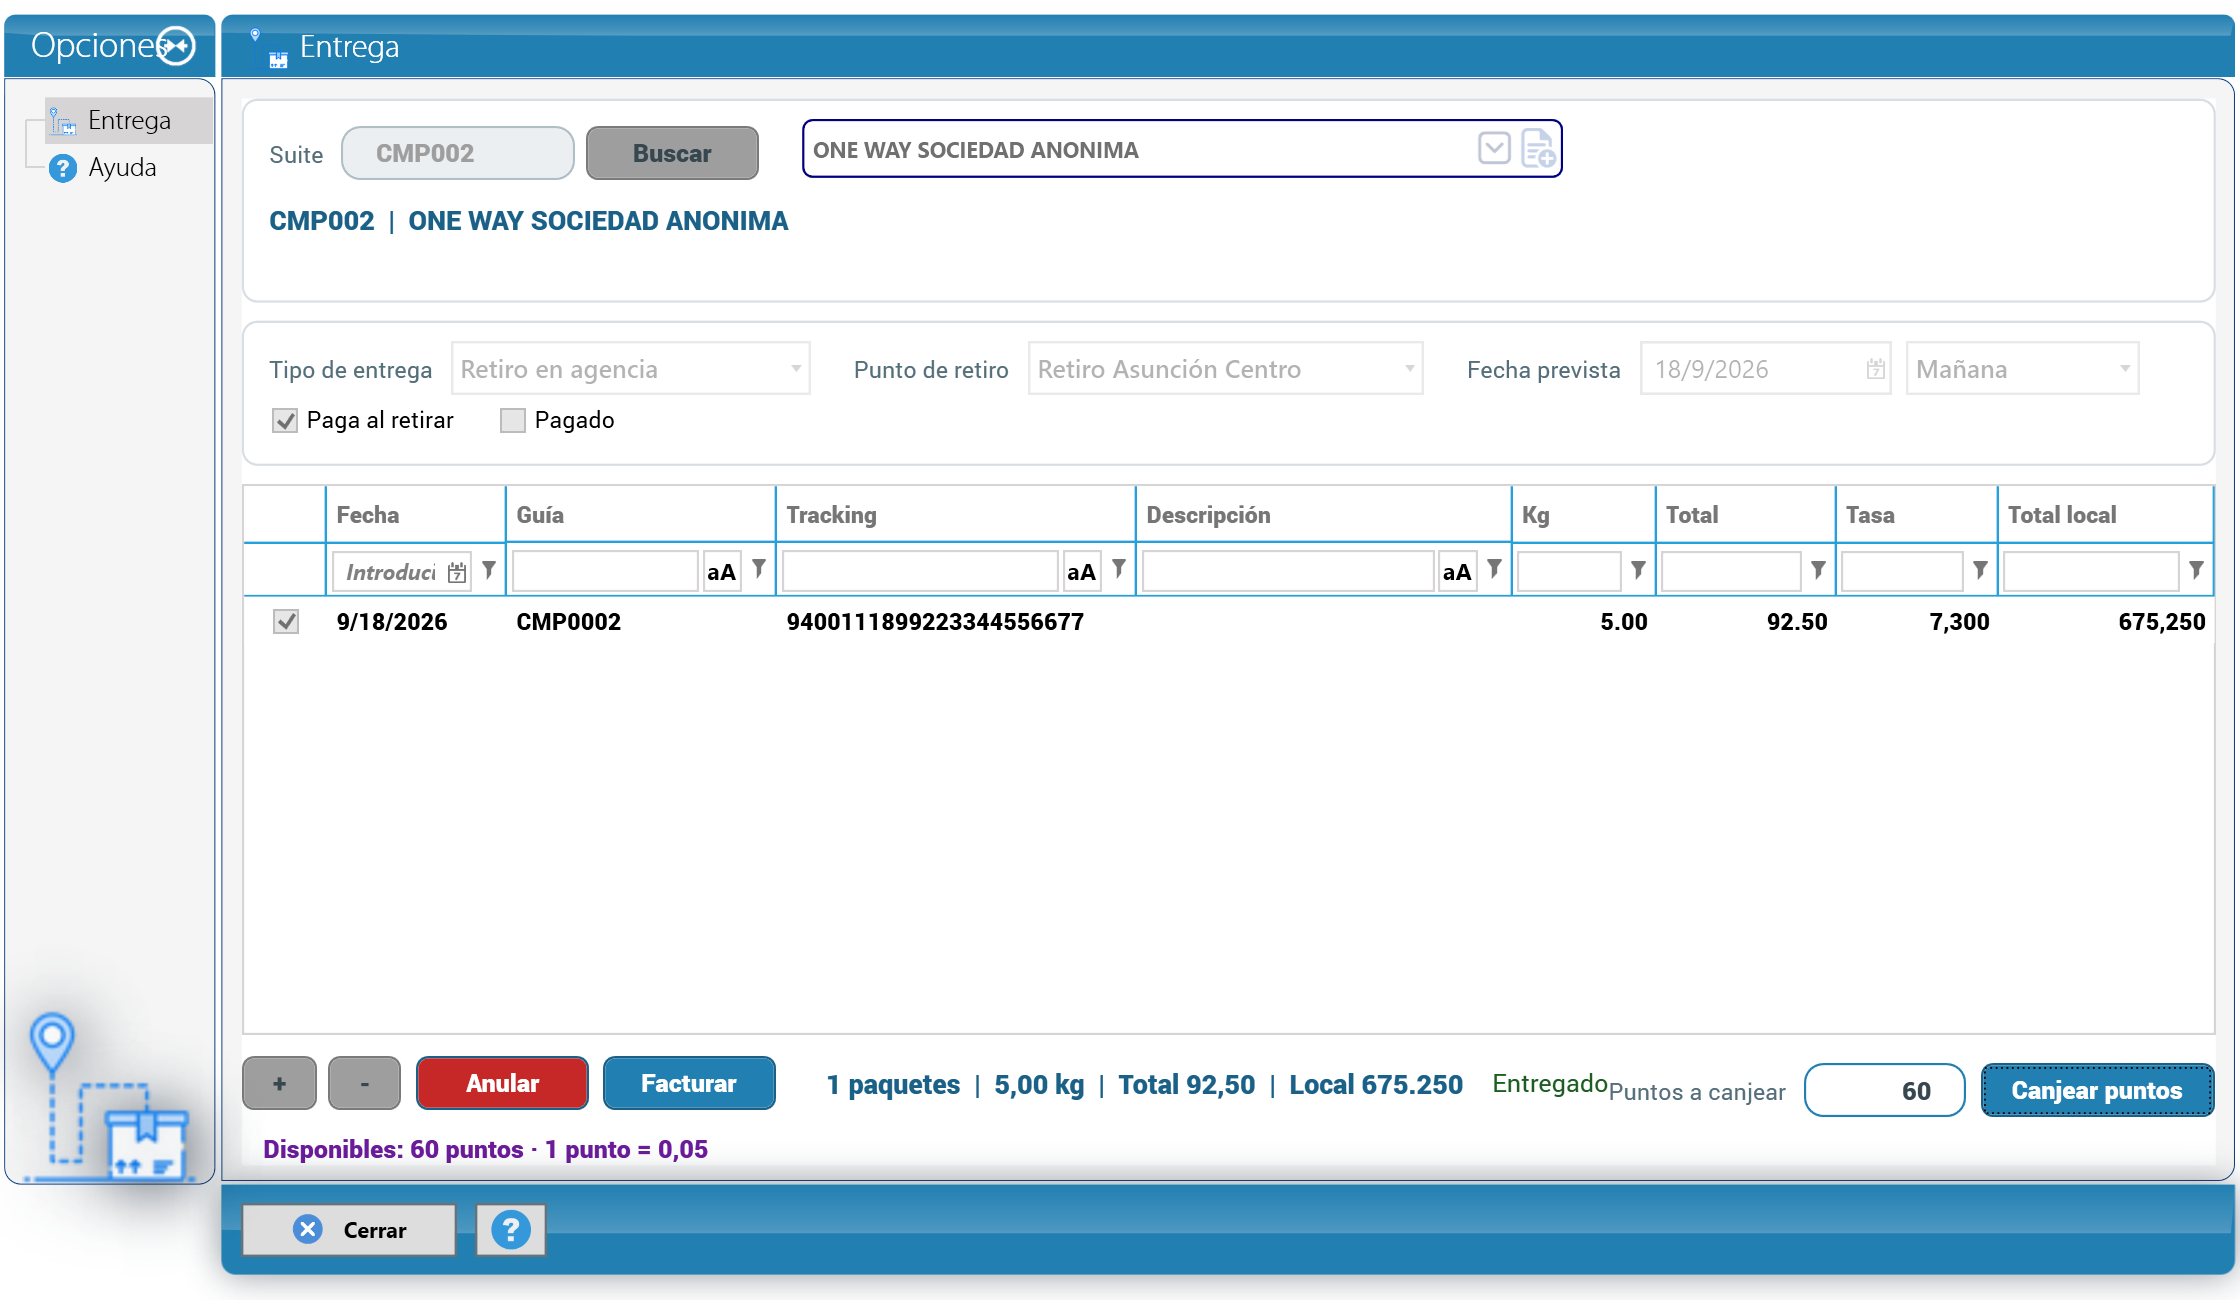The width and height of the screenshot is (2240, 1300).
Task: Click the red Anular button
Action: (x=502, y=1083)
